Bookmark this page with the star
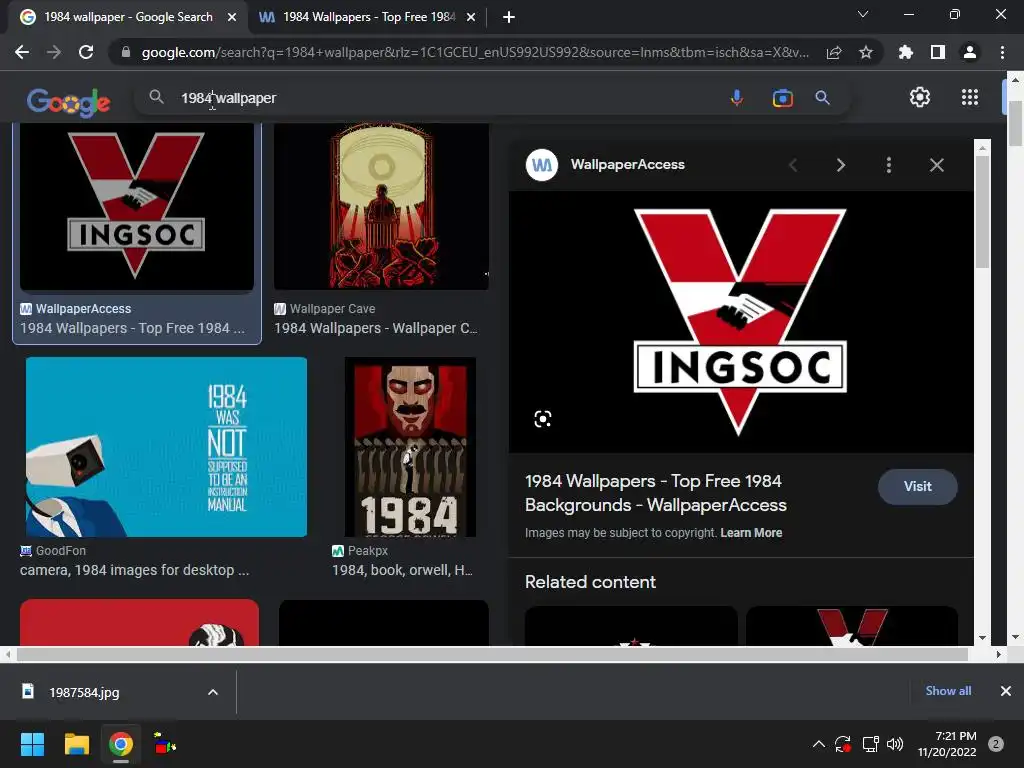 coord(866,52)
